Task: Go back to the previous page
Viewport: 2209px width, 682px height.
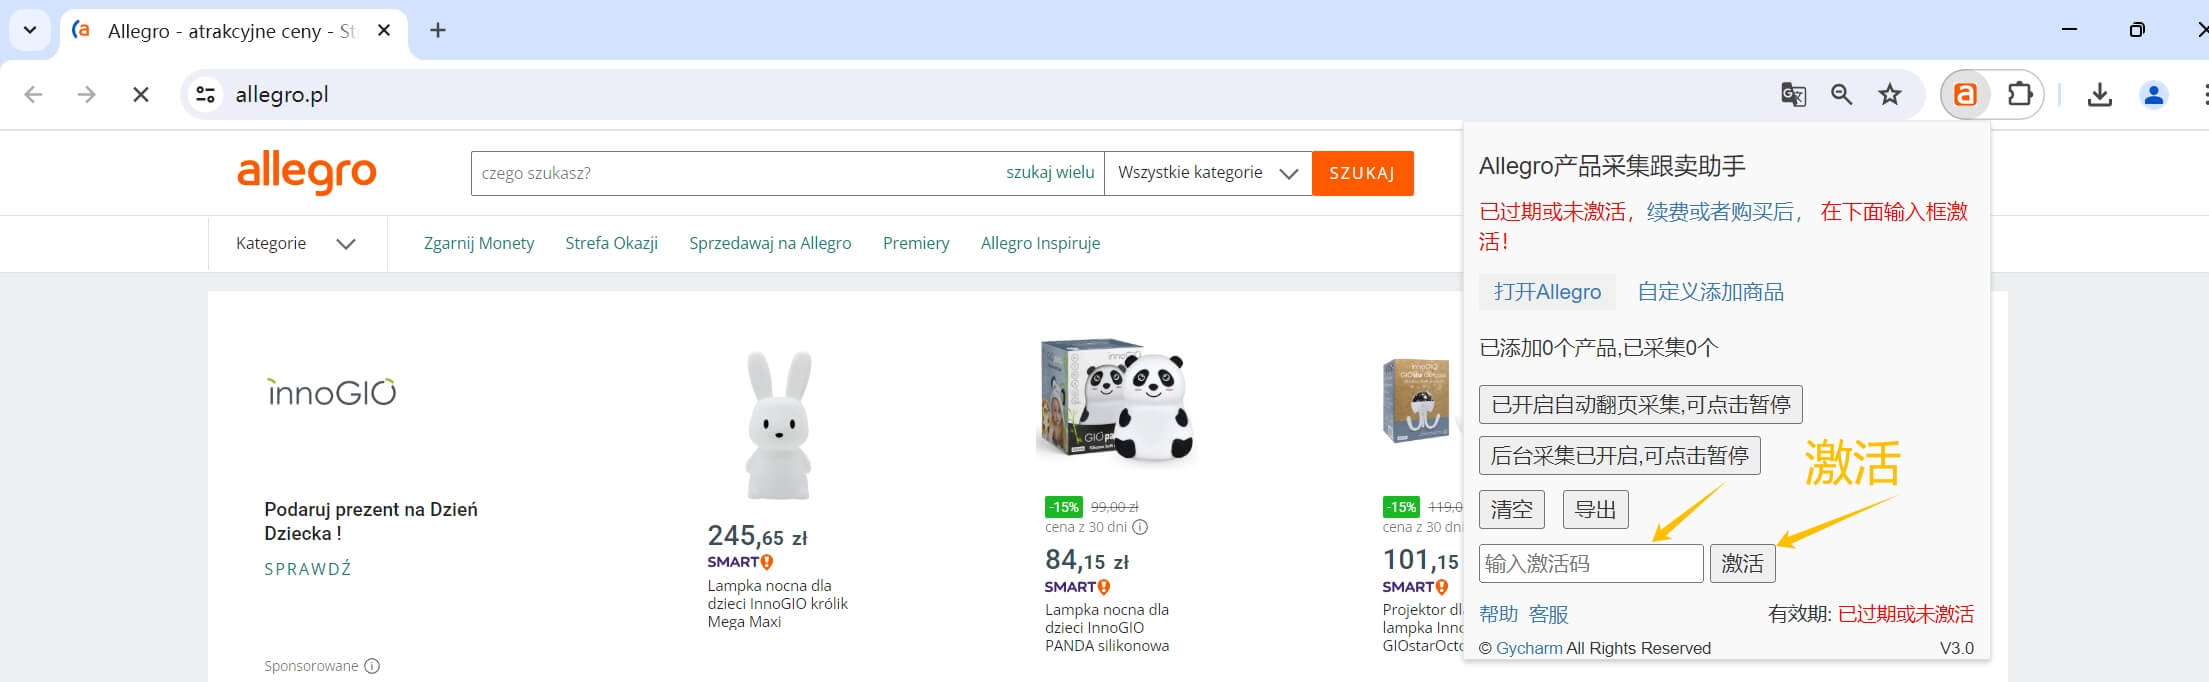Action: 34,95
